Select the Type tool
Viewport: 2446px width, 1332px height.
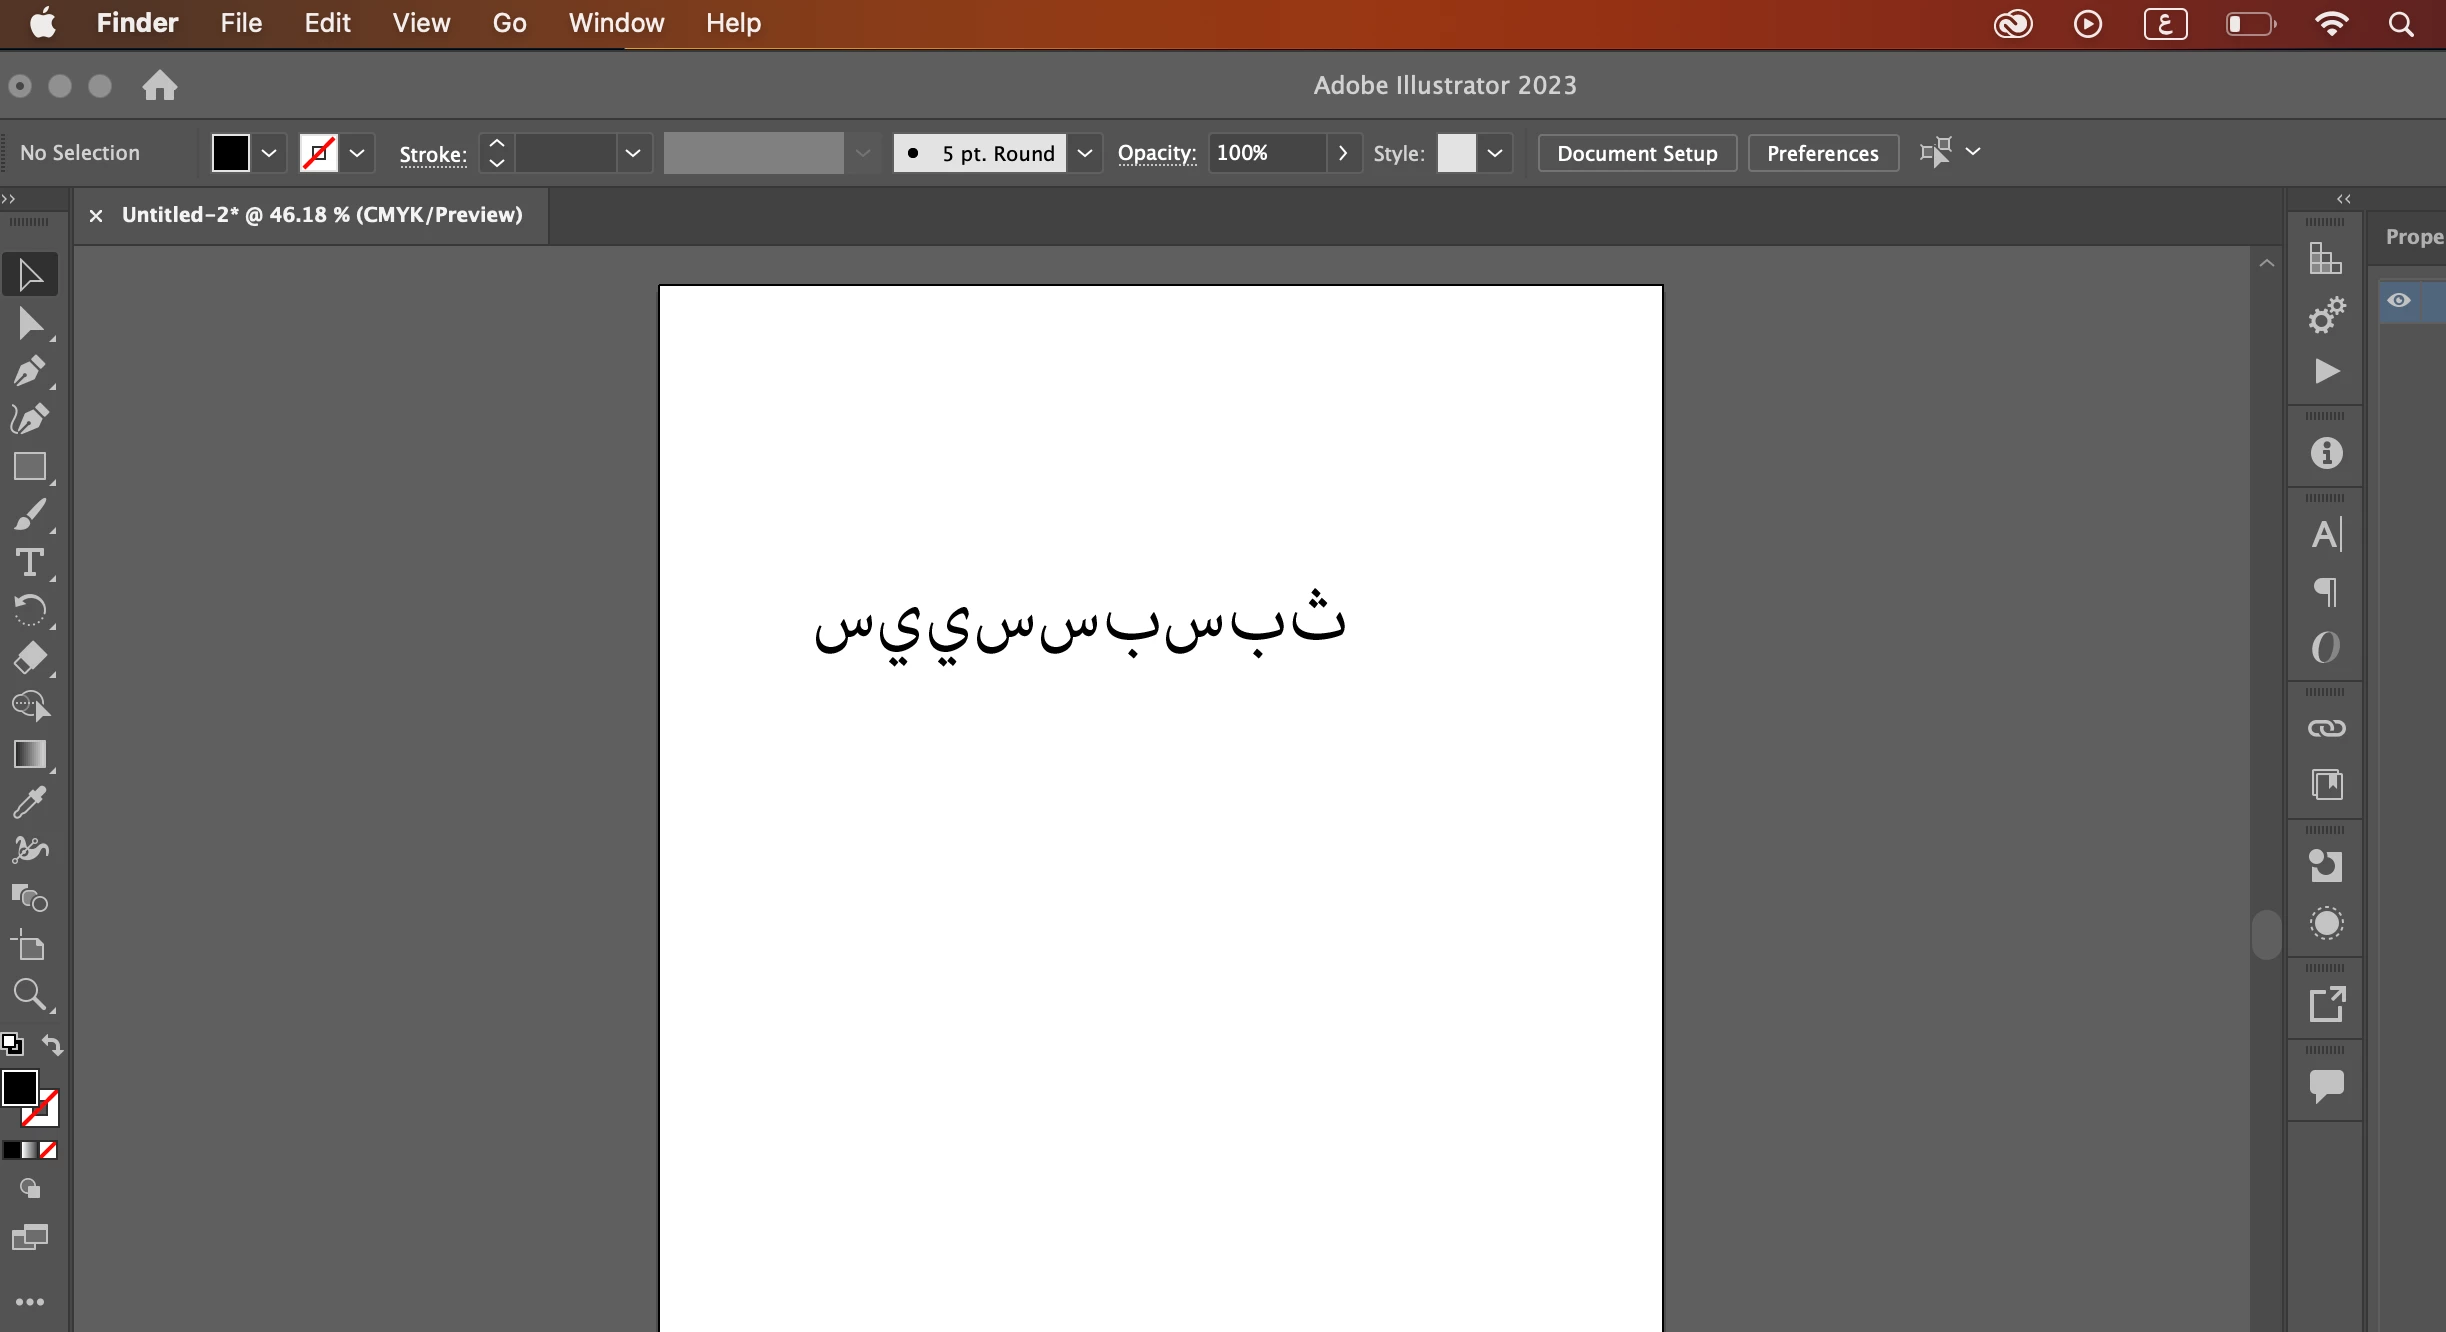pos(29,563)
